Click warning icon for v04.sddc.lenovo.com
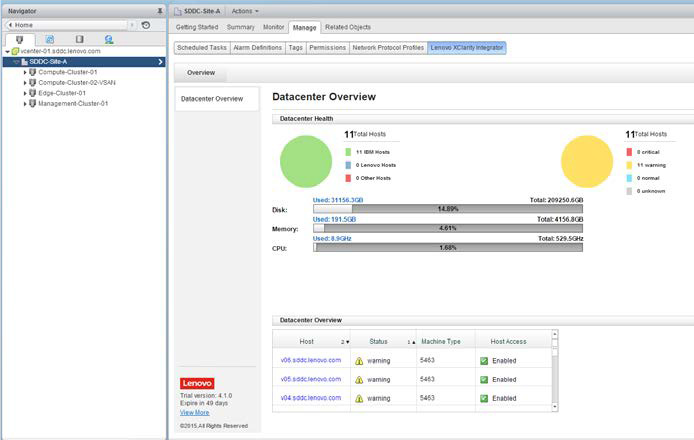The image size is (694, 440). 359,398
